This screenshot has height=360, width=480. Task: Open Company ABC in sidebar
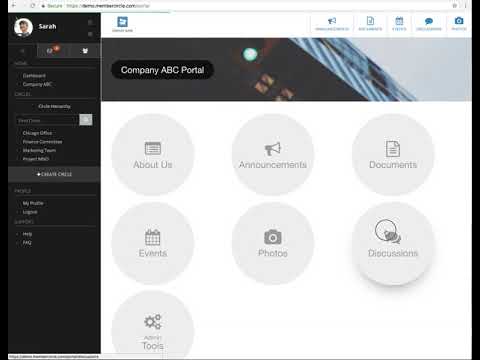coord(37,84)
